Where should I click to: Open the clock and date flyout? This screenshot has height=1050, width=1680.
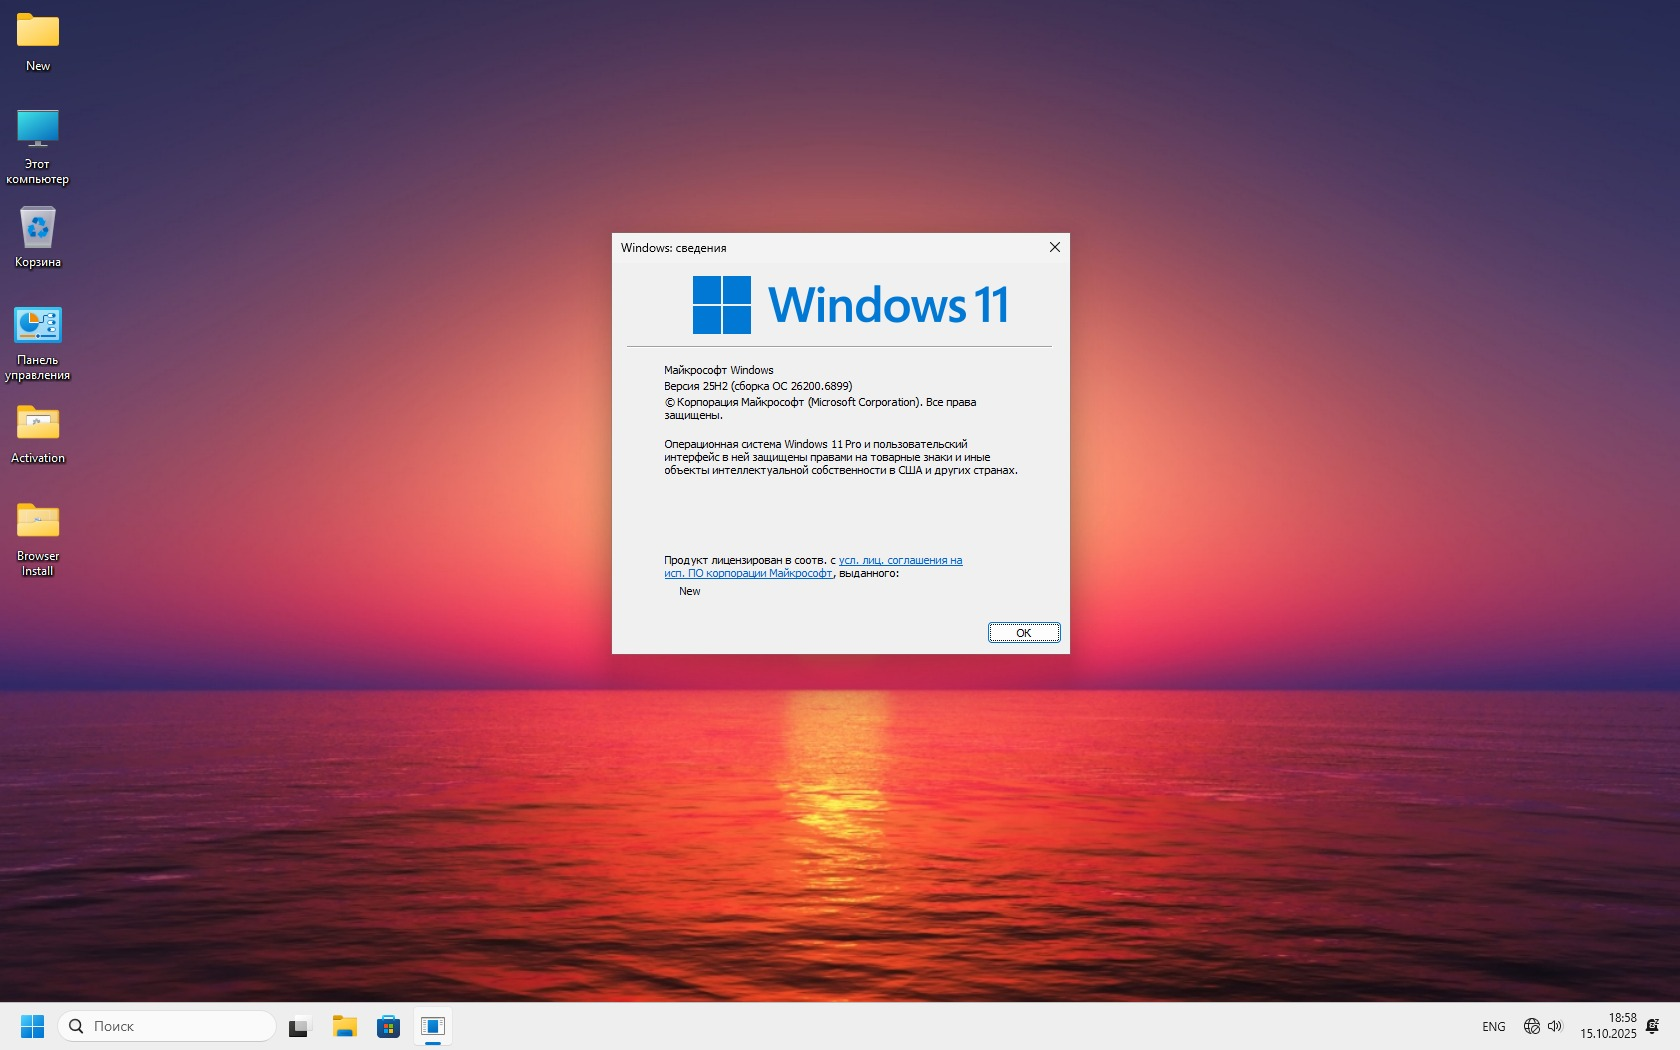pos(1608,1026)
